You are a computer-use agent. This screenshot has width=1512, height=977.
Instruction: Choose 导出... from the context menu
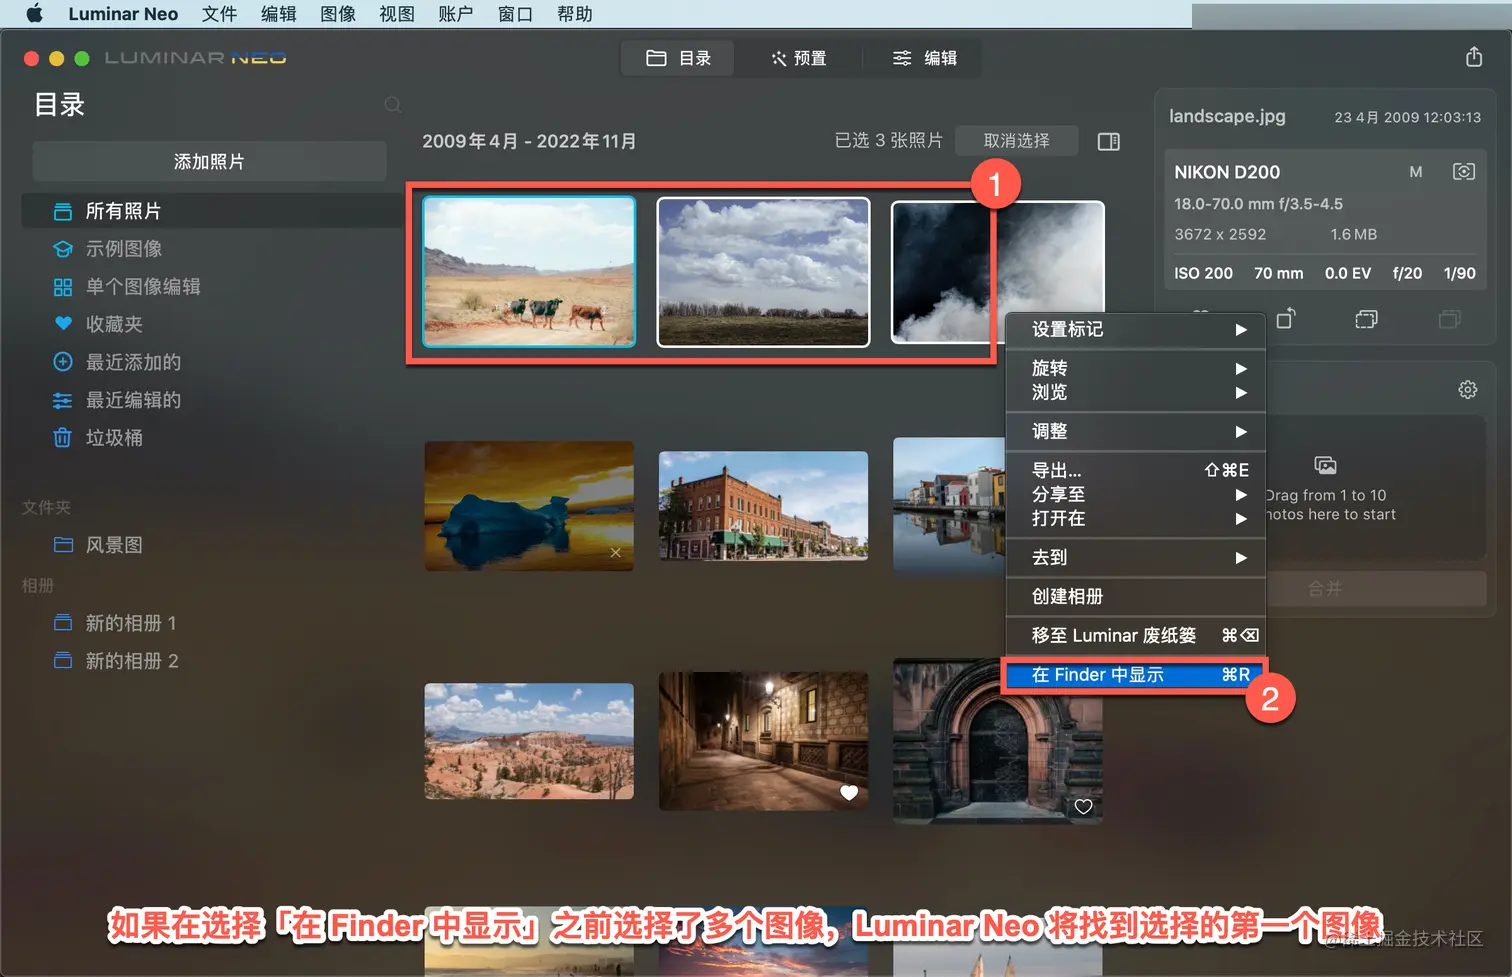tap(1136, 470)
